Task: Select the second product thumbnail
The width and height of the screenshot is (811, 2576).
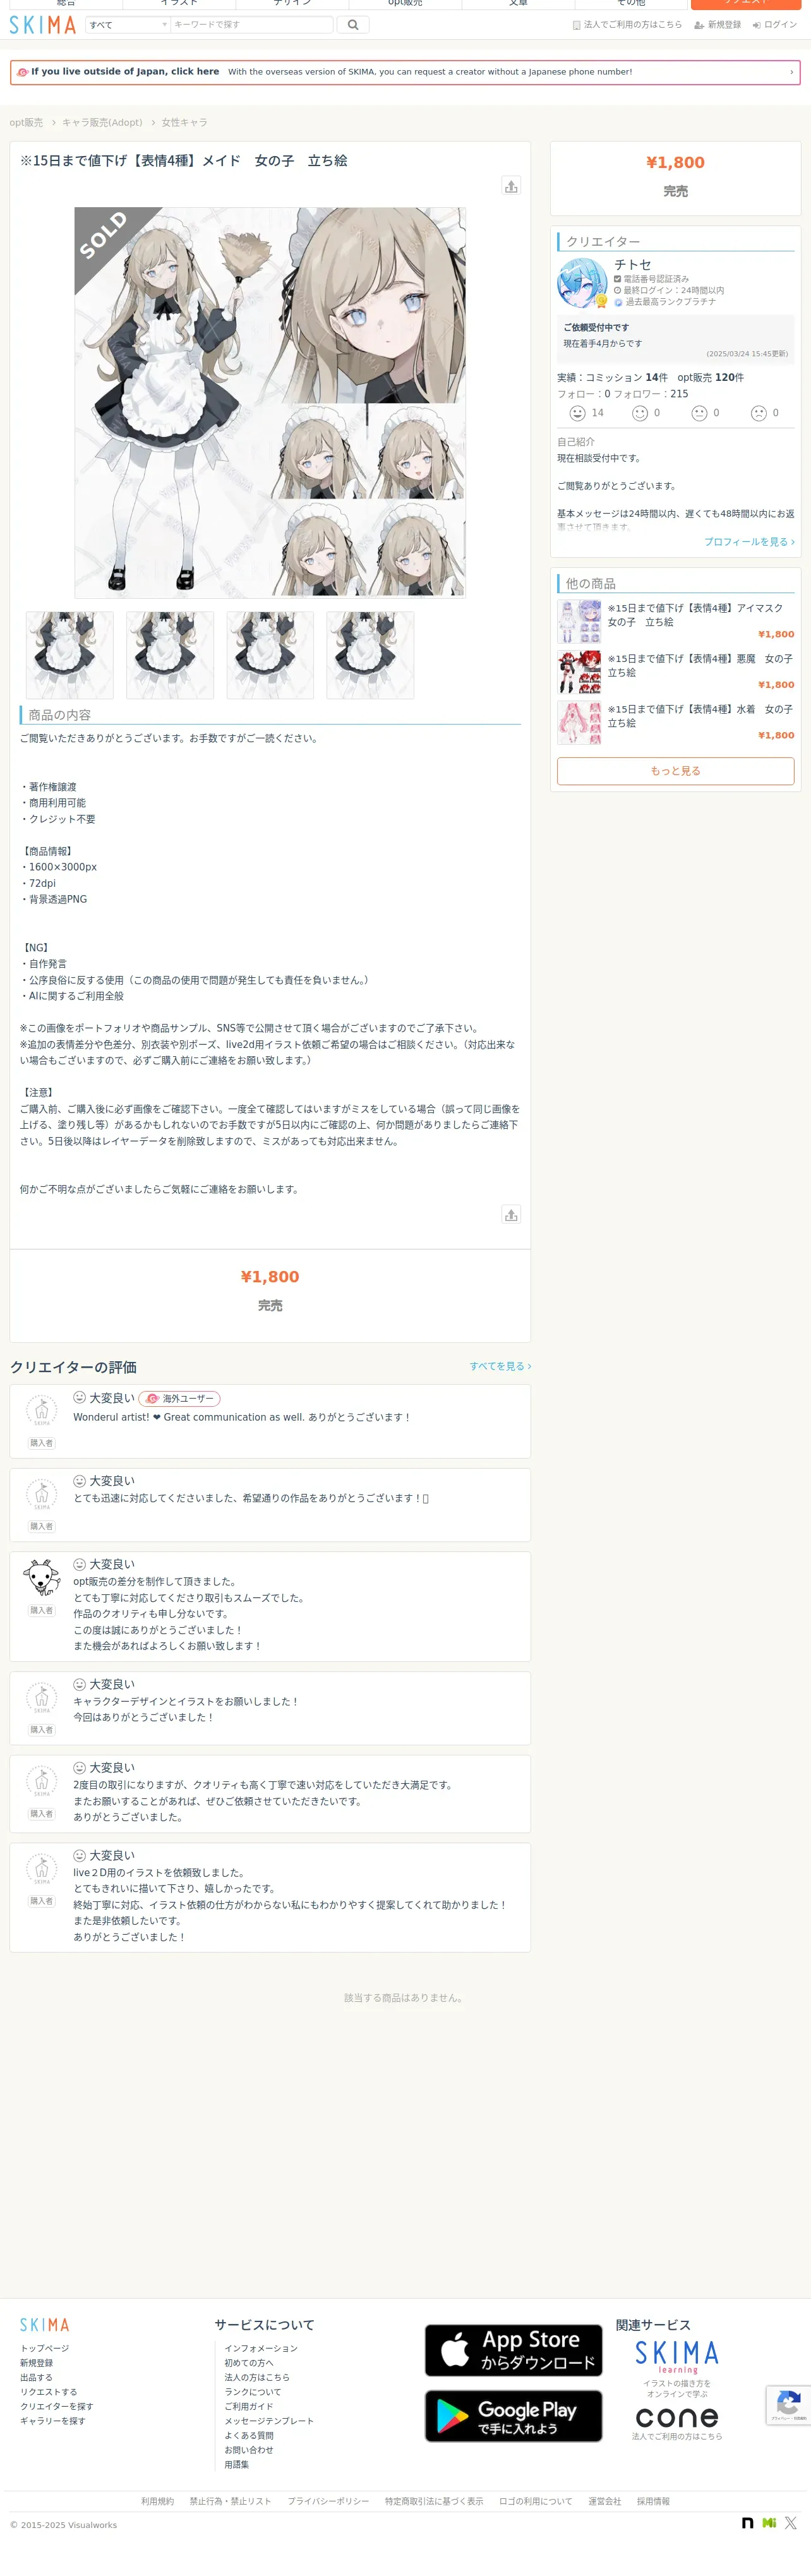Action: coord(170,655)
